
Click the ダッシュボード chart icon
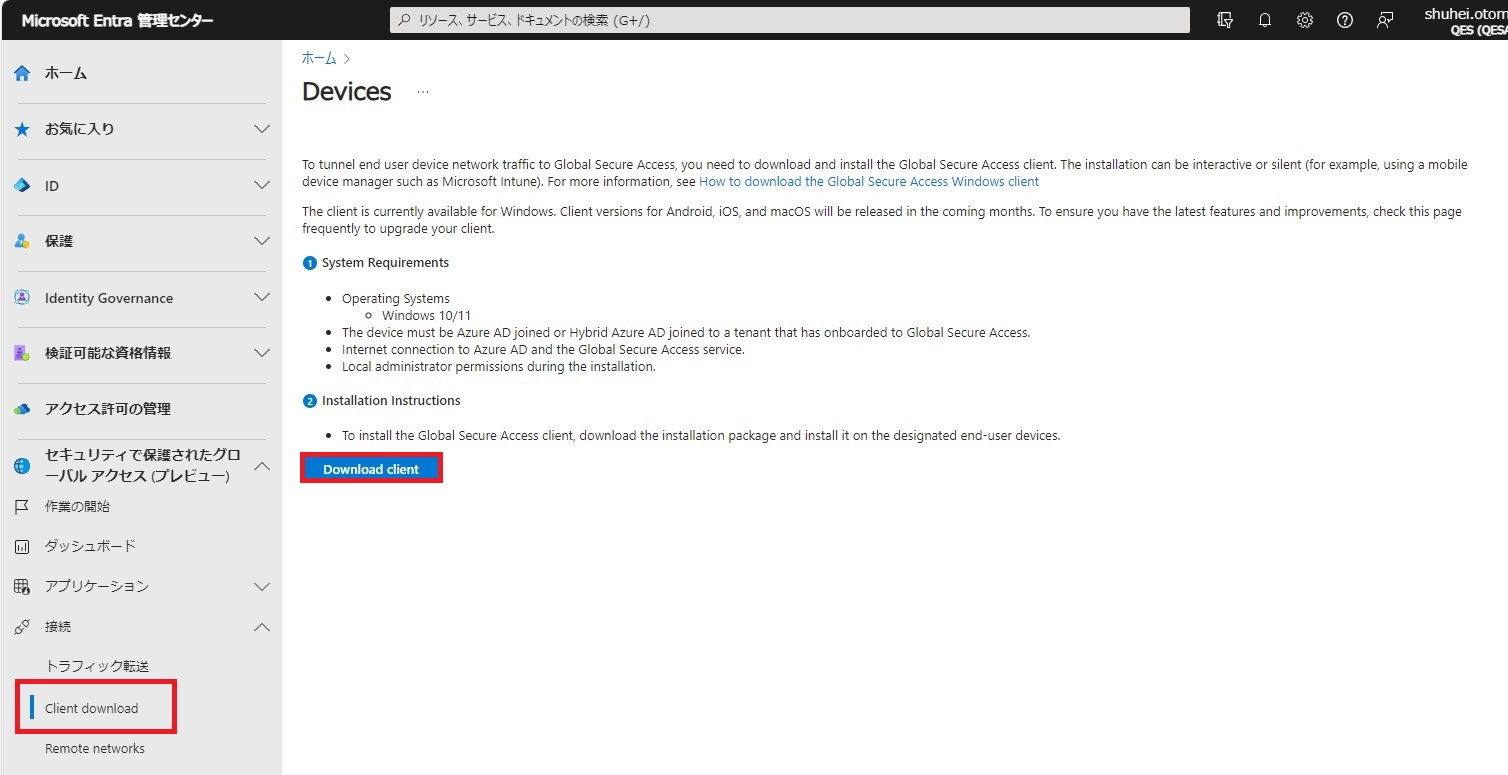pos(22,547)
